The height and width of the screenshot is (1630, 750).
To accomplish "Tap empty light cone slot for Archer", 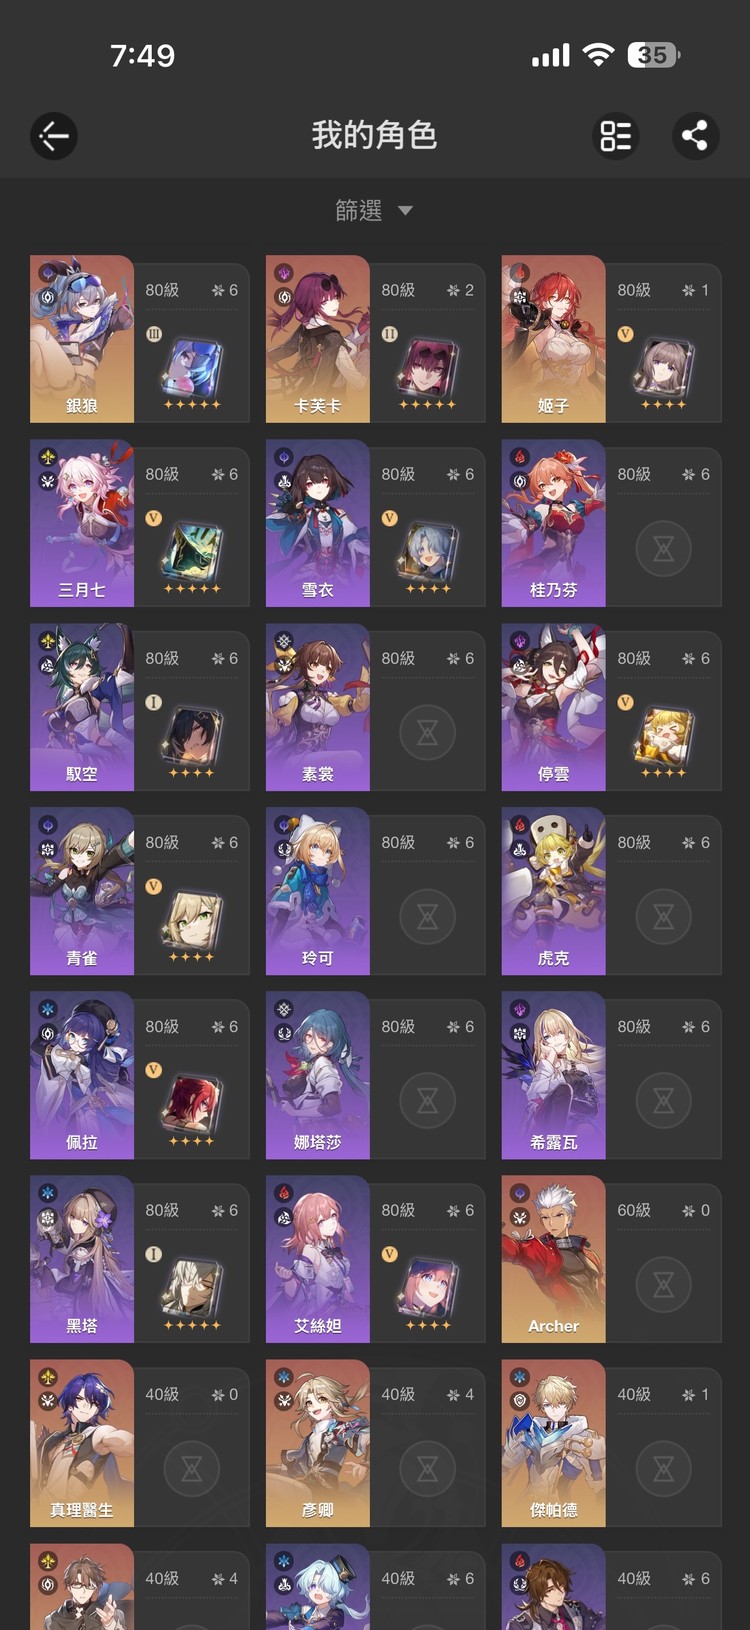I will 664,1285.
